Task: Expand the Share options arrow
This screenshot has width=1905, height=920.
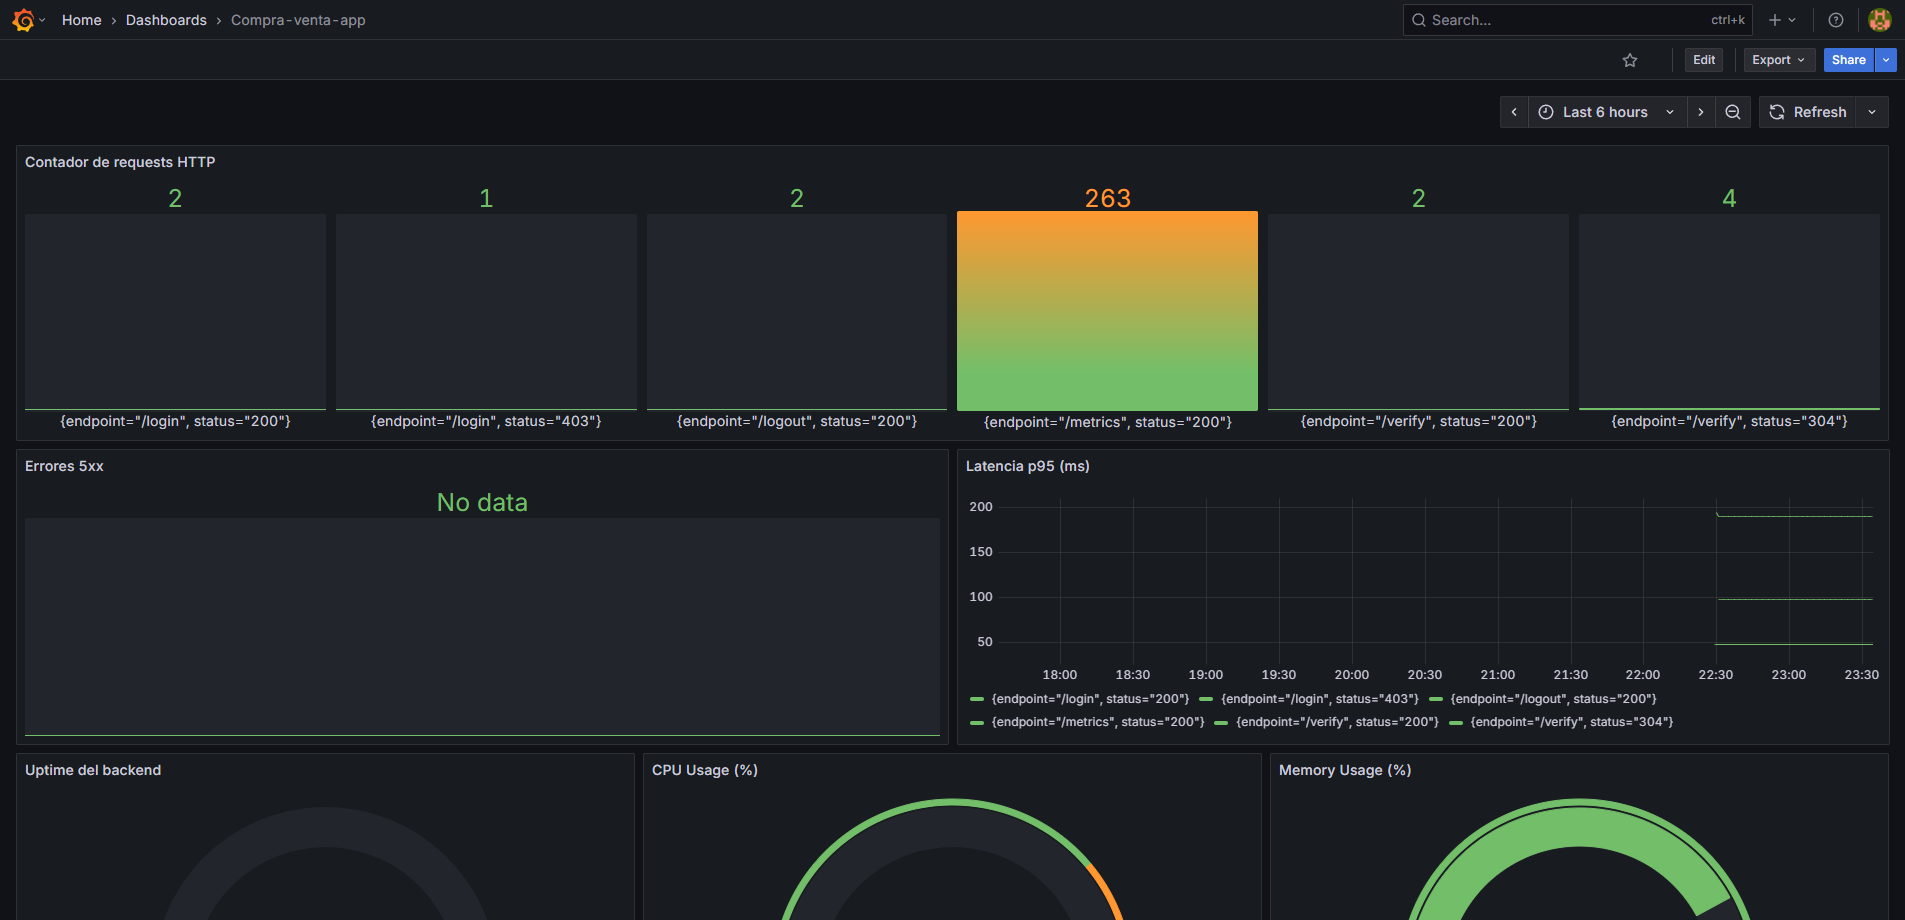Action: (1886, 60)
